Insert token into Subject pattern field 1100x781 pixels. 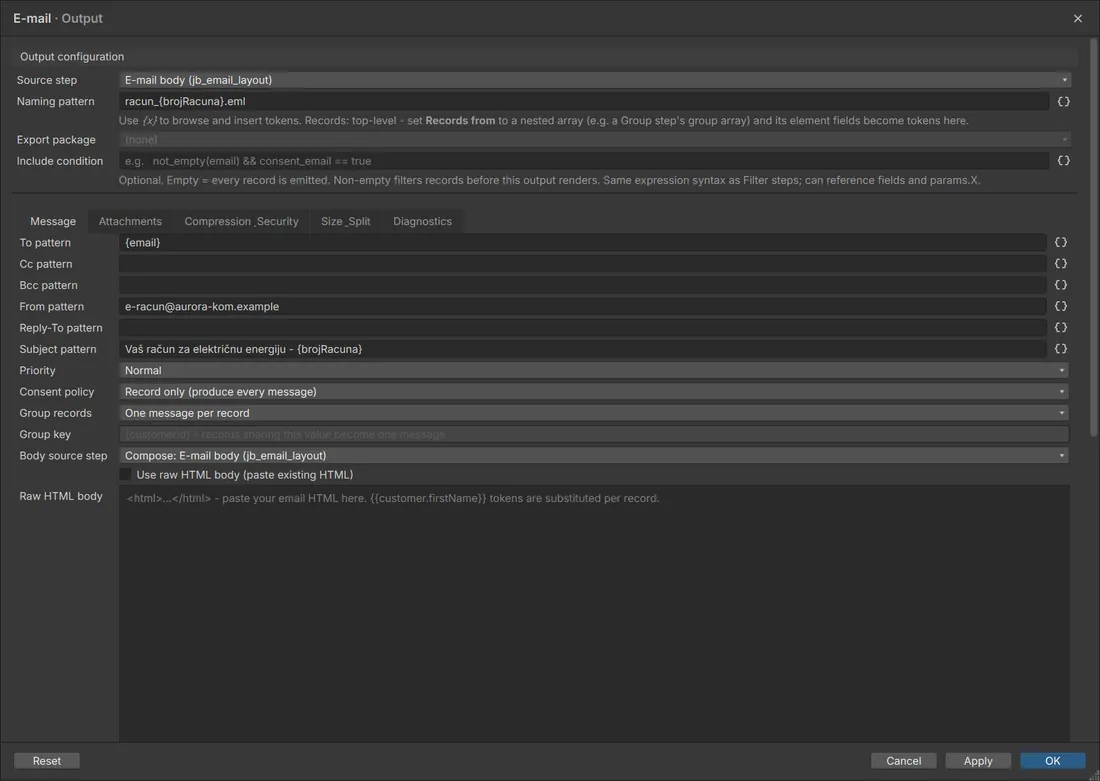pyautogui.click(x=1061, y=349)
